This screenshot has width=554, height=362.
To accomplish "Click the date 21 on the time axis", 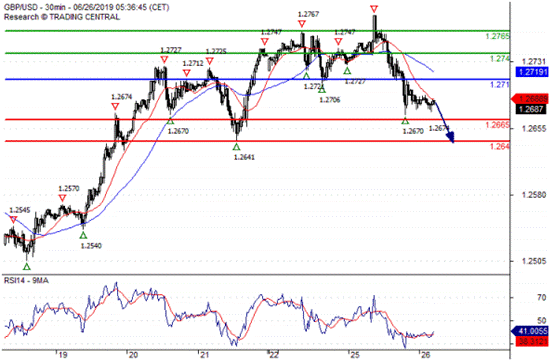I will click(x=204, y=355).
